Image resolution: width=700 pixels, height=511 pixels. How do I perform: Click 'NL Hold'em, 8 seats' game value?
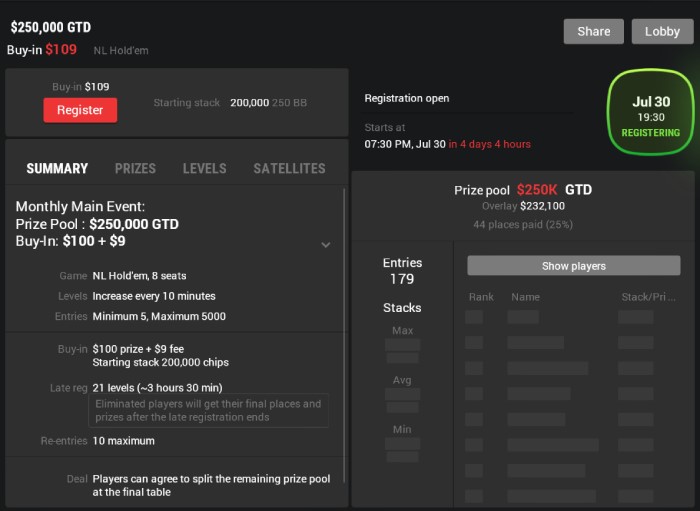(139, 276)
